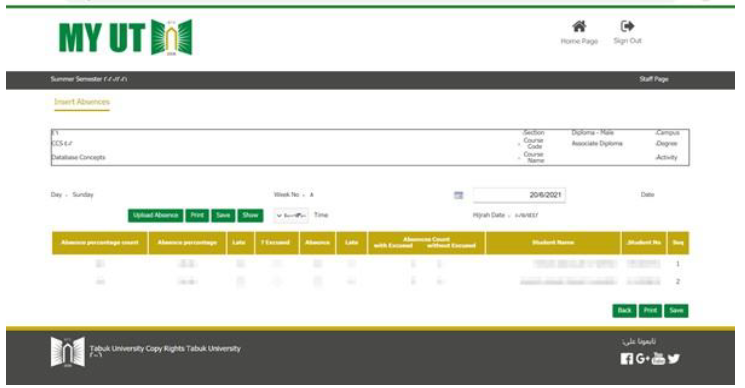Expand the Time dropdown
Viewport: 745px width, 388px height.
point(291,215)
